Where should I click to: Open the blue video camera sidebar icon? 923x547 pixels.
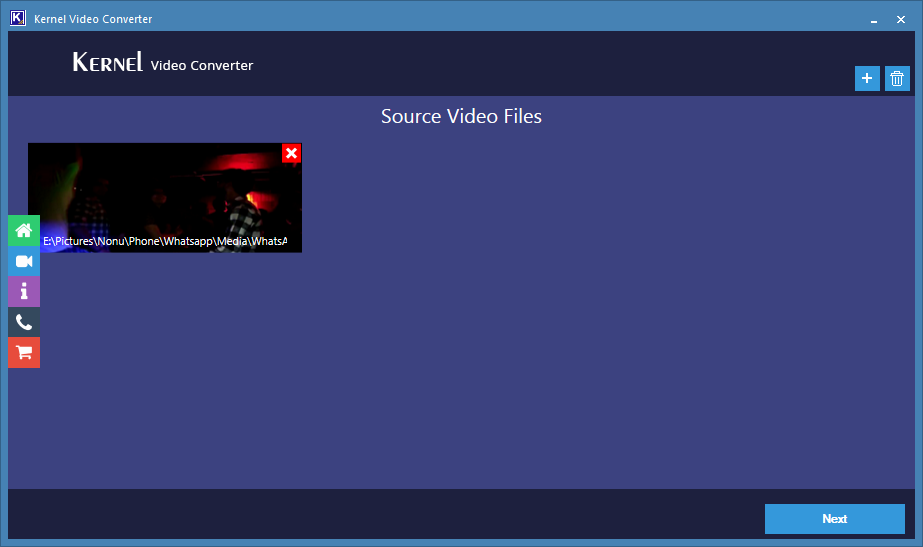24,261
